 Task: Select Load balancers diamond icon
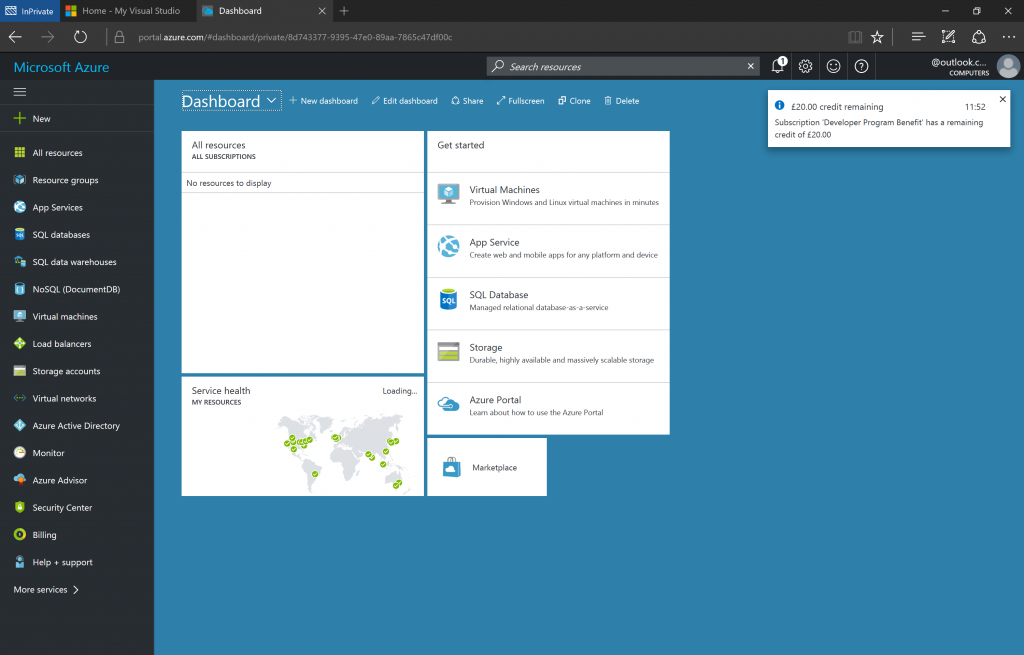20,343
